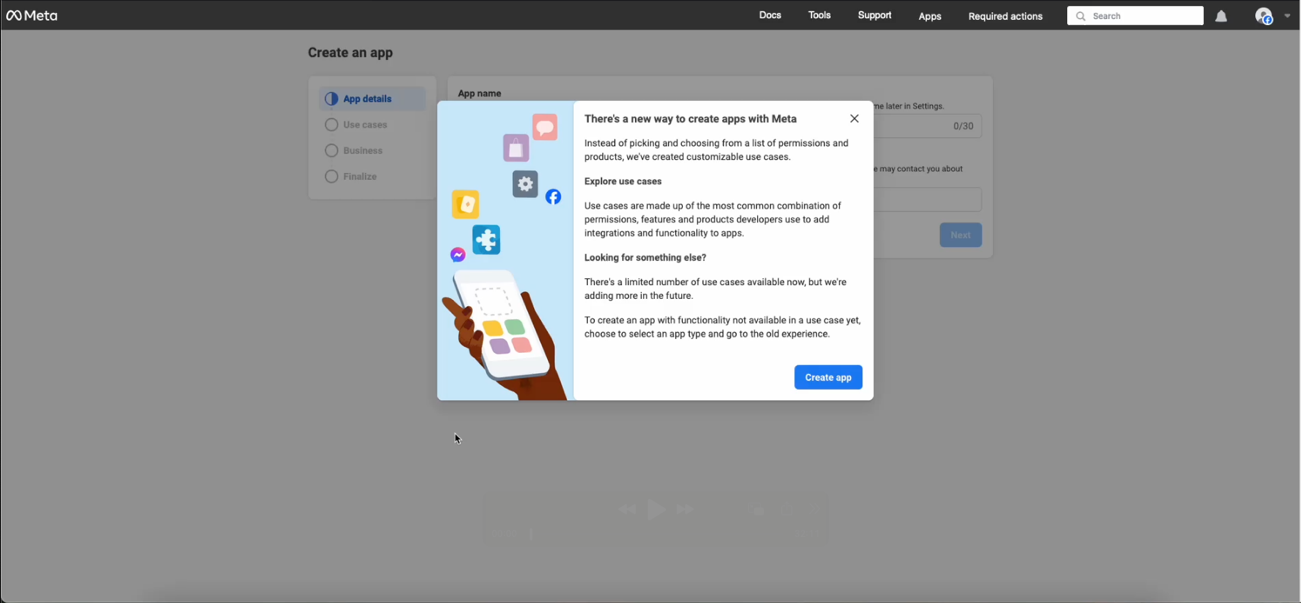
Task: Click the Meta logo in the header
Action: pos(32,16)
